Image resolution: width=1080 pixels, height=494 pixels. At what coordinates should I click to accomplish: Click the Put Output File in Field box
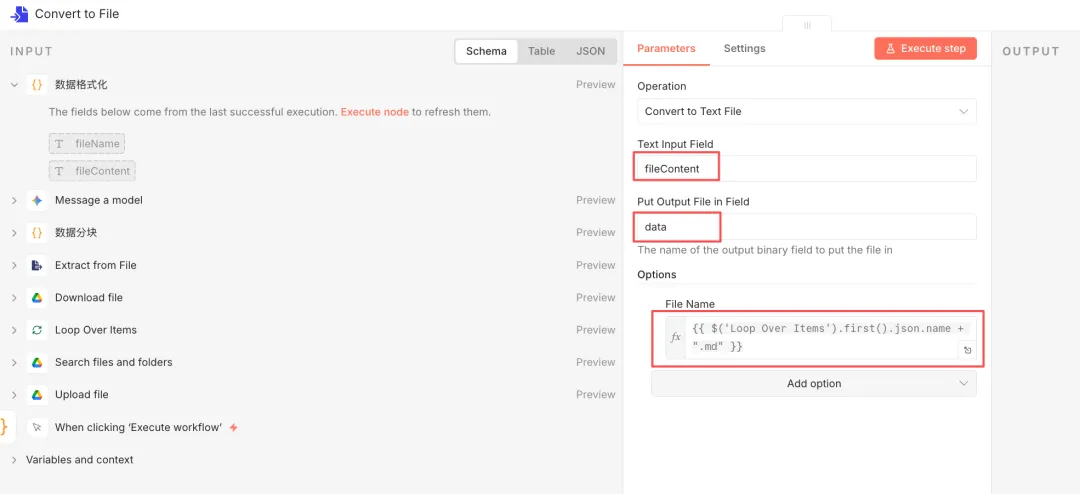(806, 227)
